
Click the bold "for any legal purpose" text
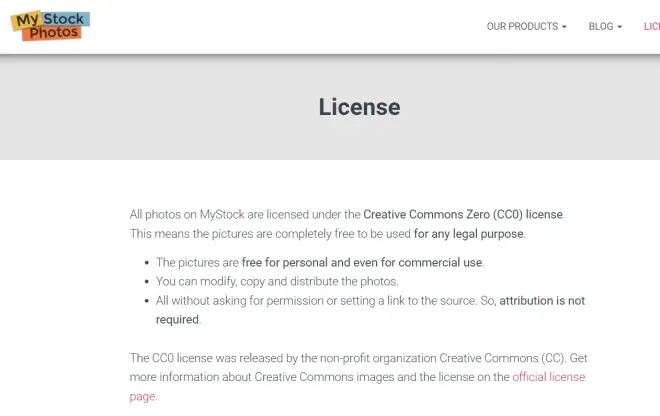tap(469, 234)
